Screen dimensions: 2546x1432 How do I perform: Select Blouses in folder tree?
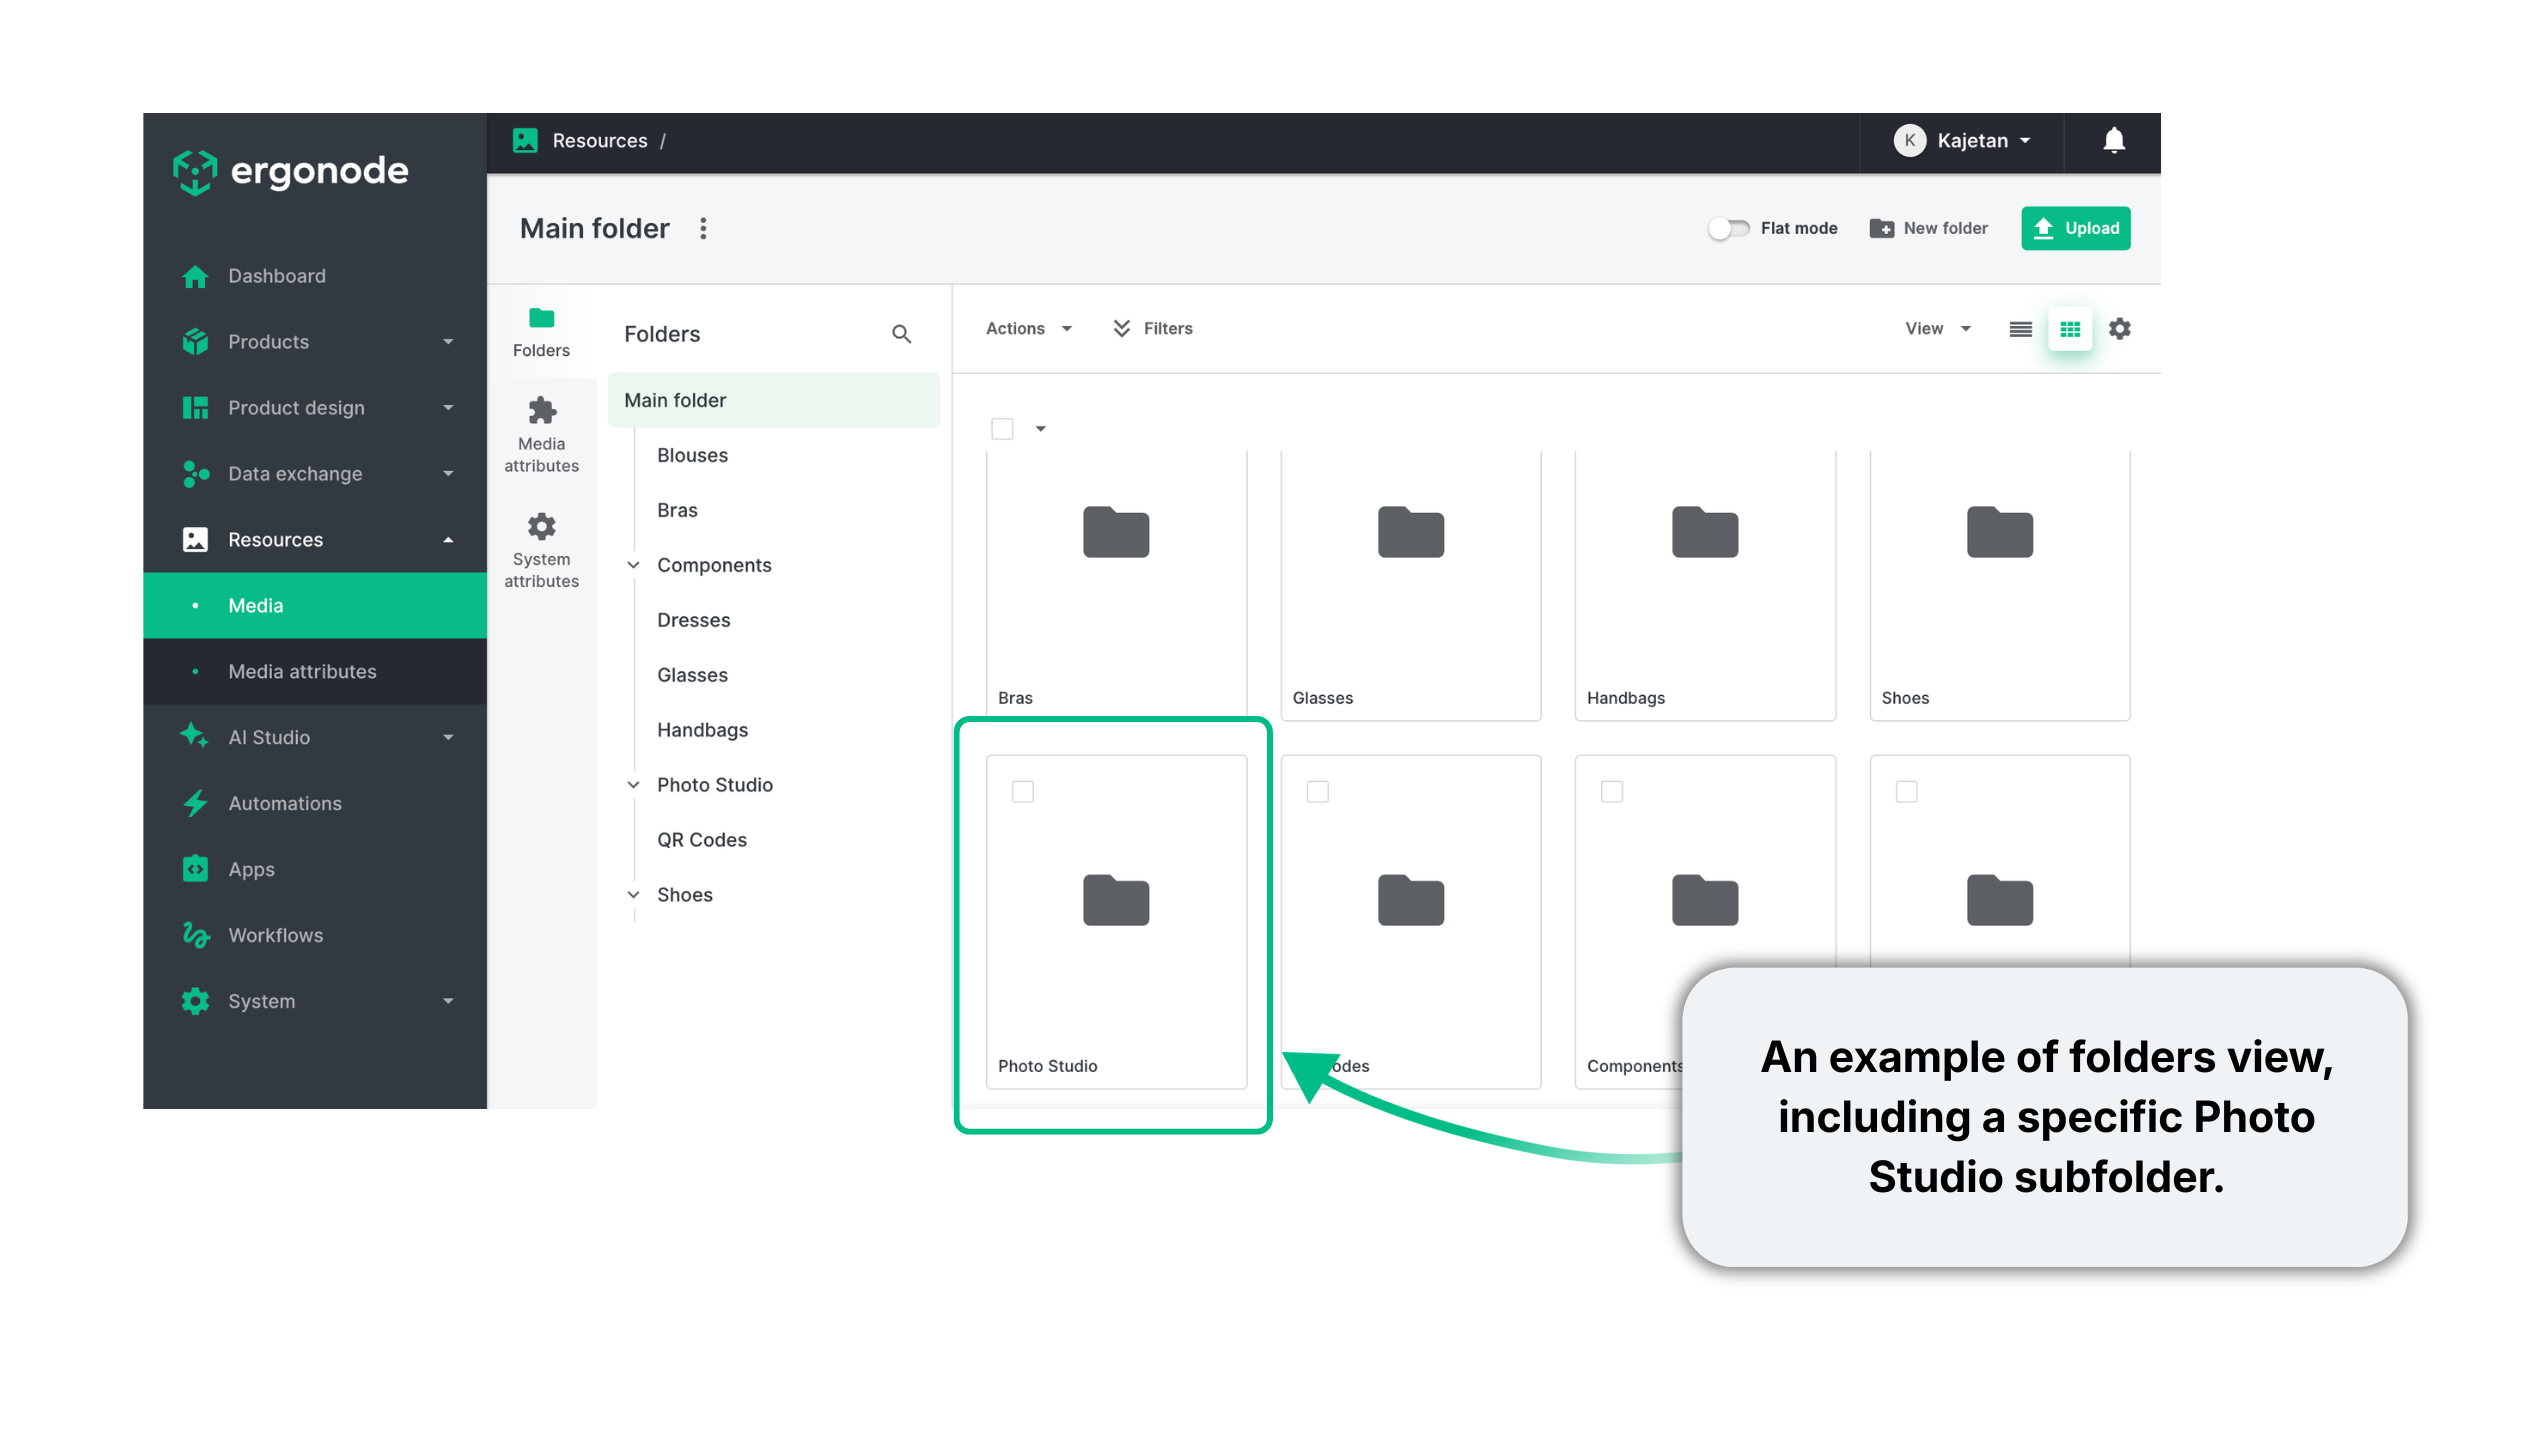point(693,455)
